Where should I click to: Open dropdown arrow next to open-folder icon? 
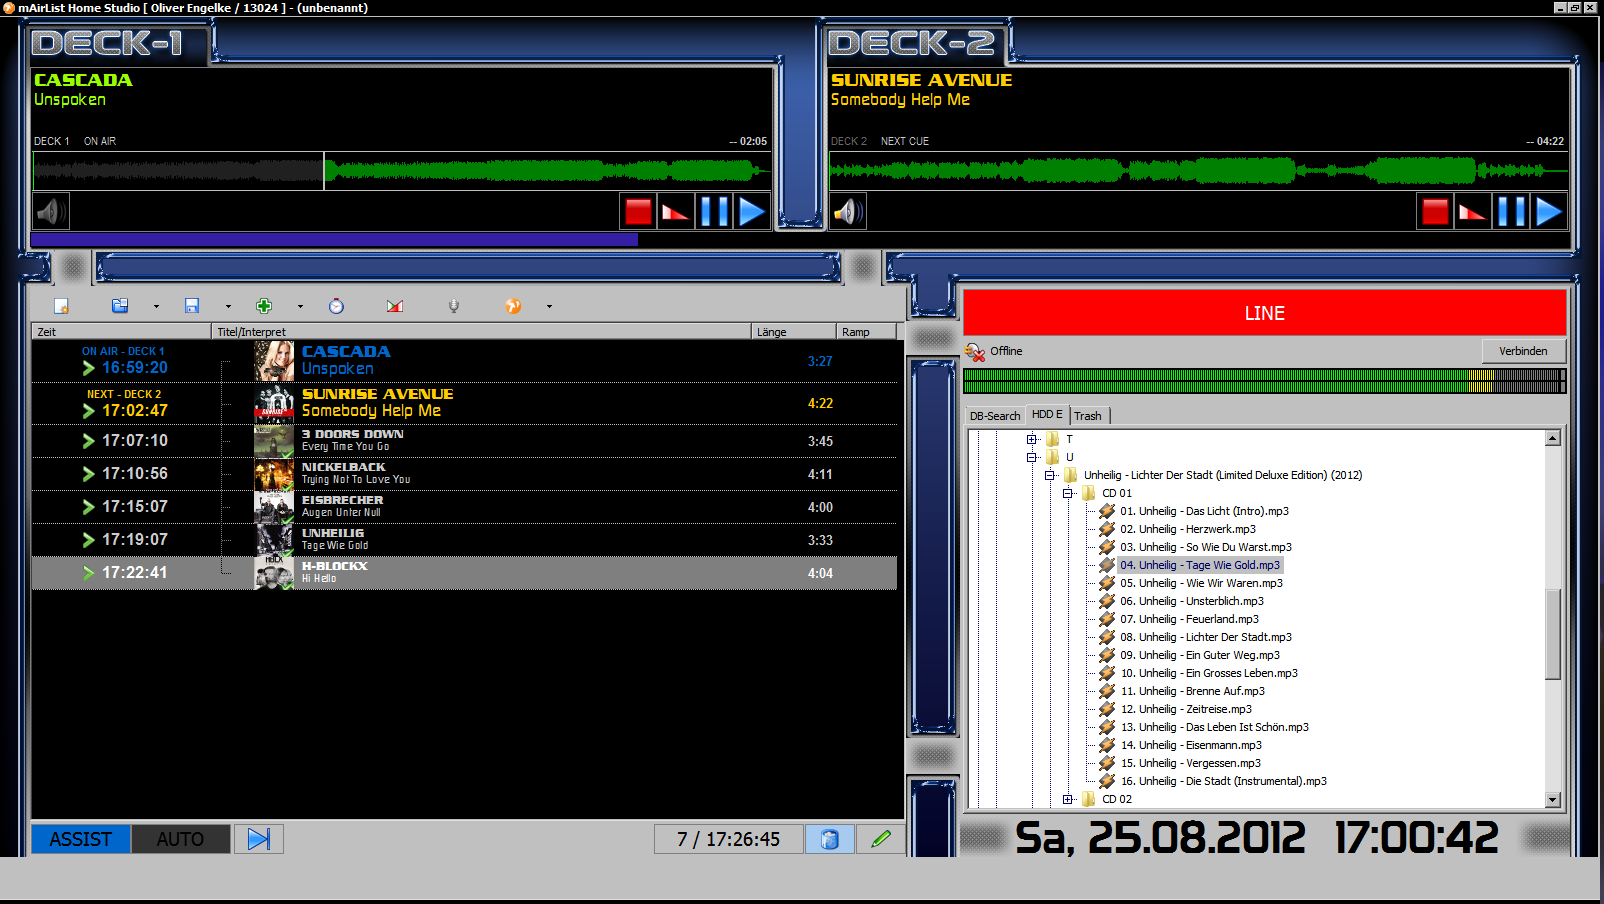pyautogui.click(x=156, y=307)
